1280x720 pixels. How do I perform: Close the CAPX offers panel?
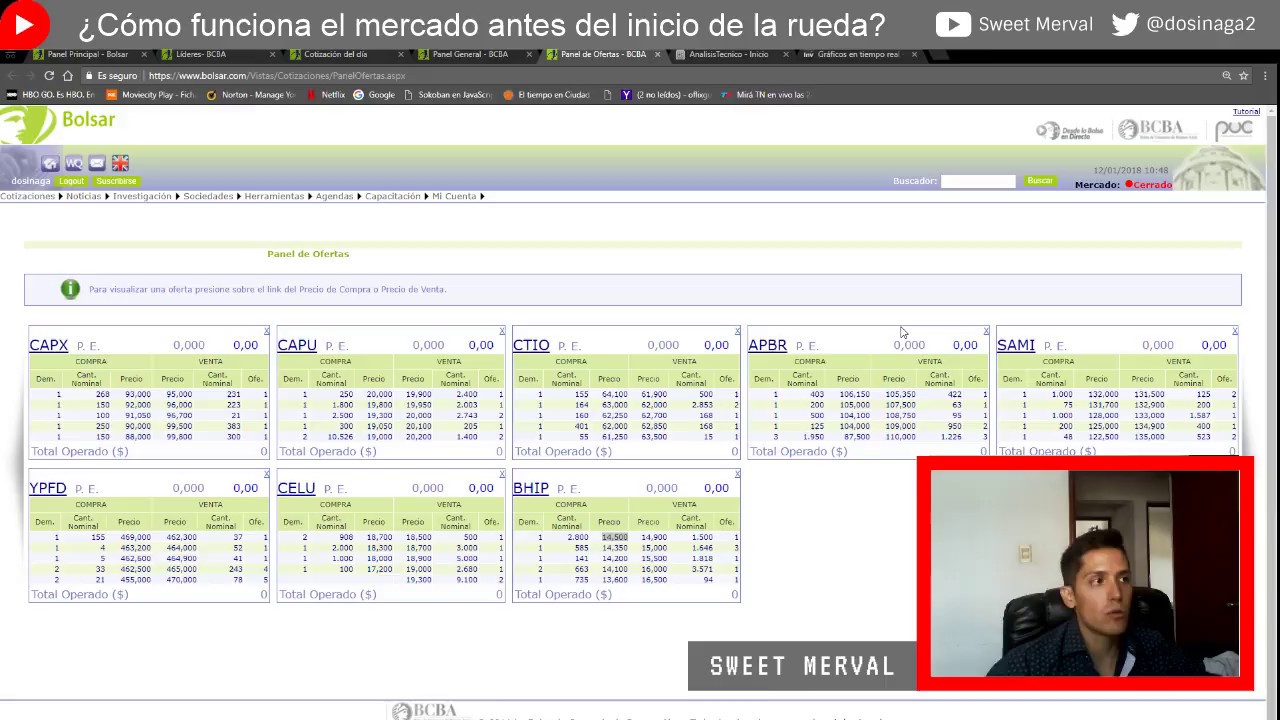point(266,331)
